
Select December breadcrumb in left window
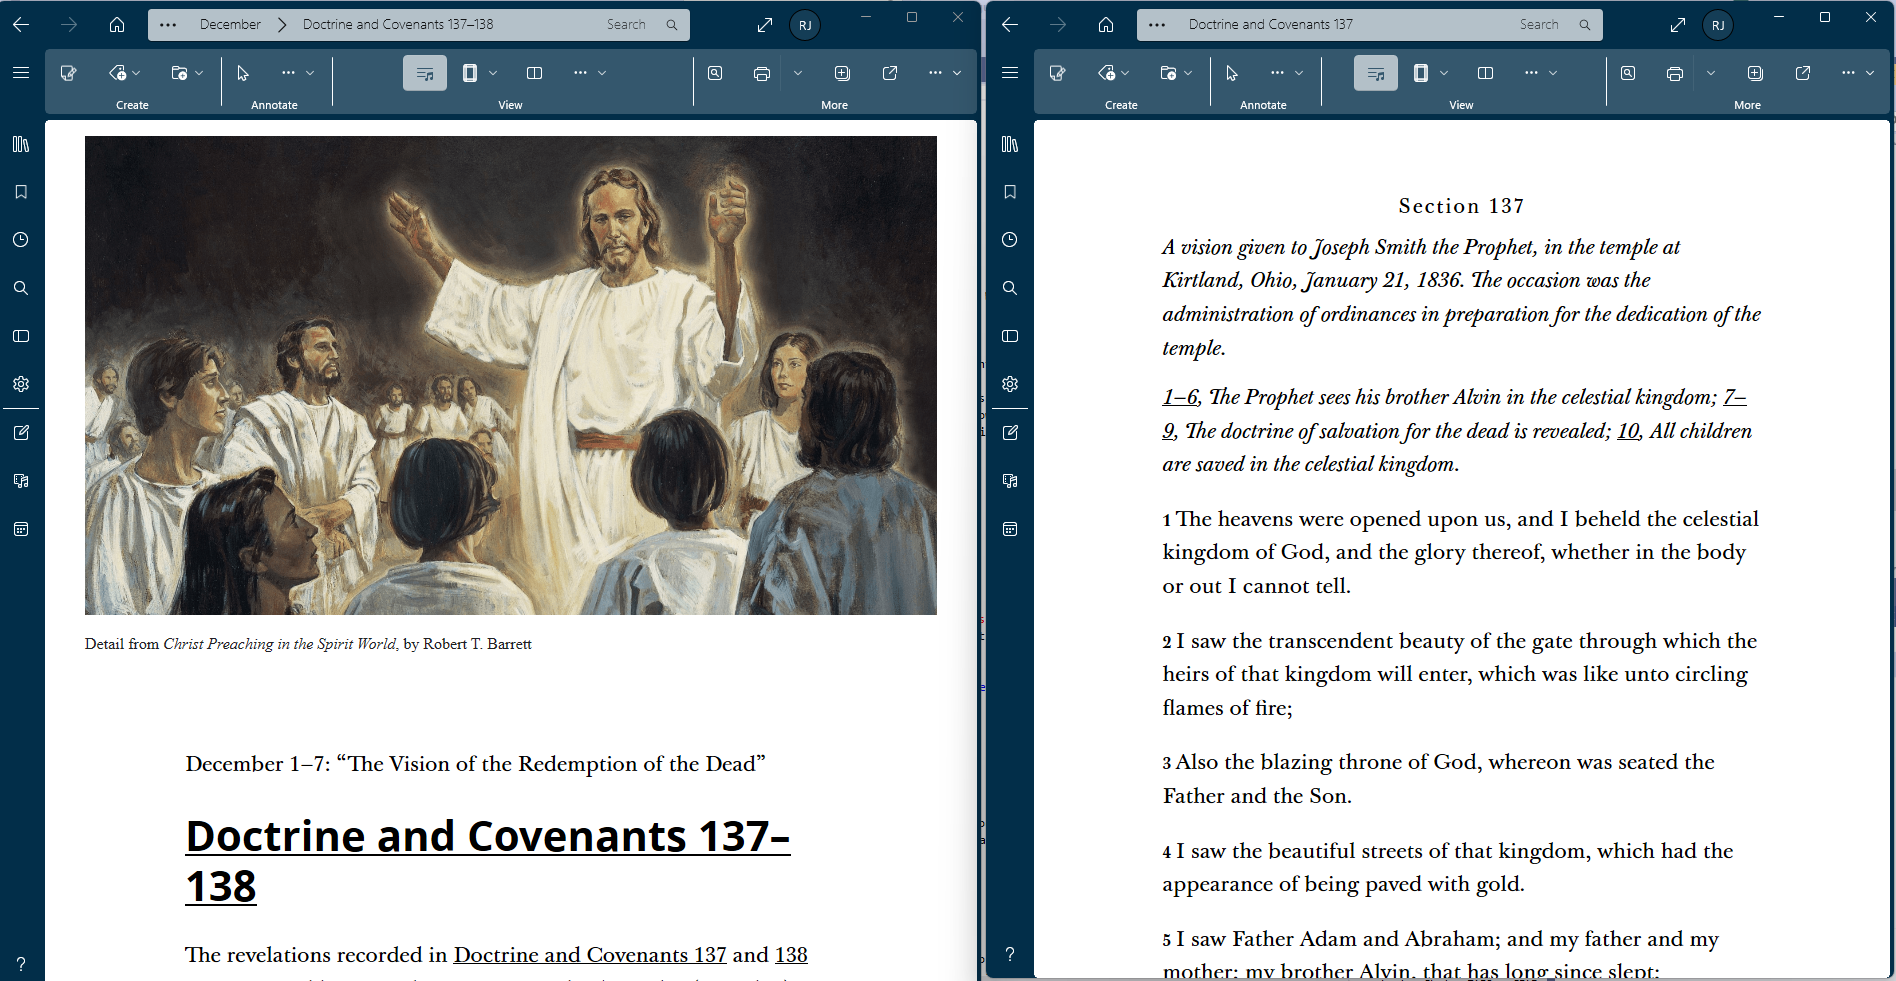[x=230, y=25]
